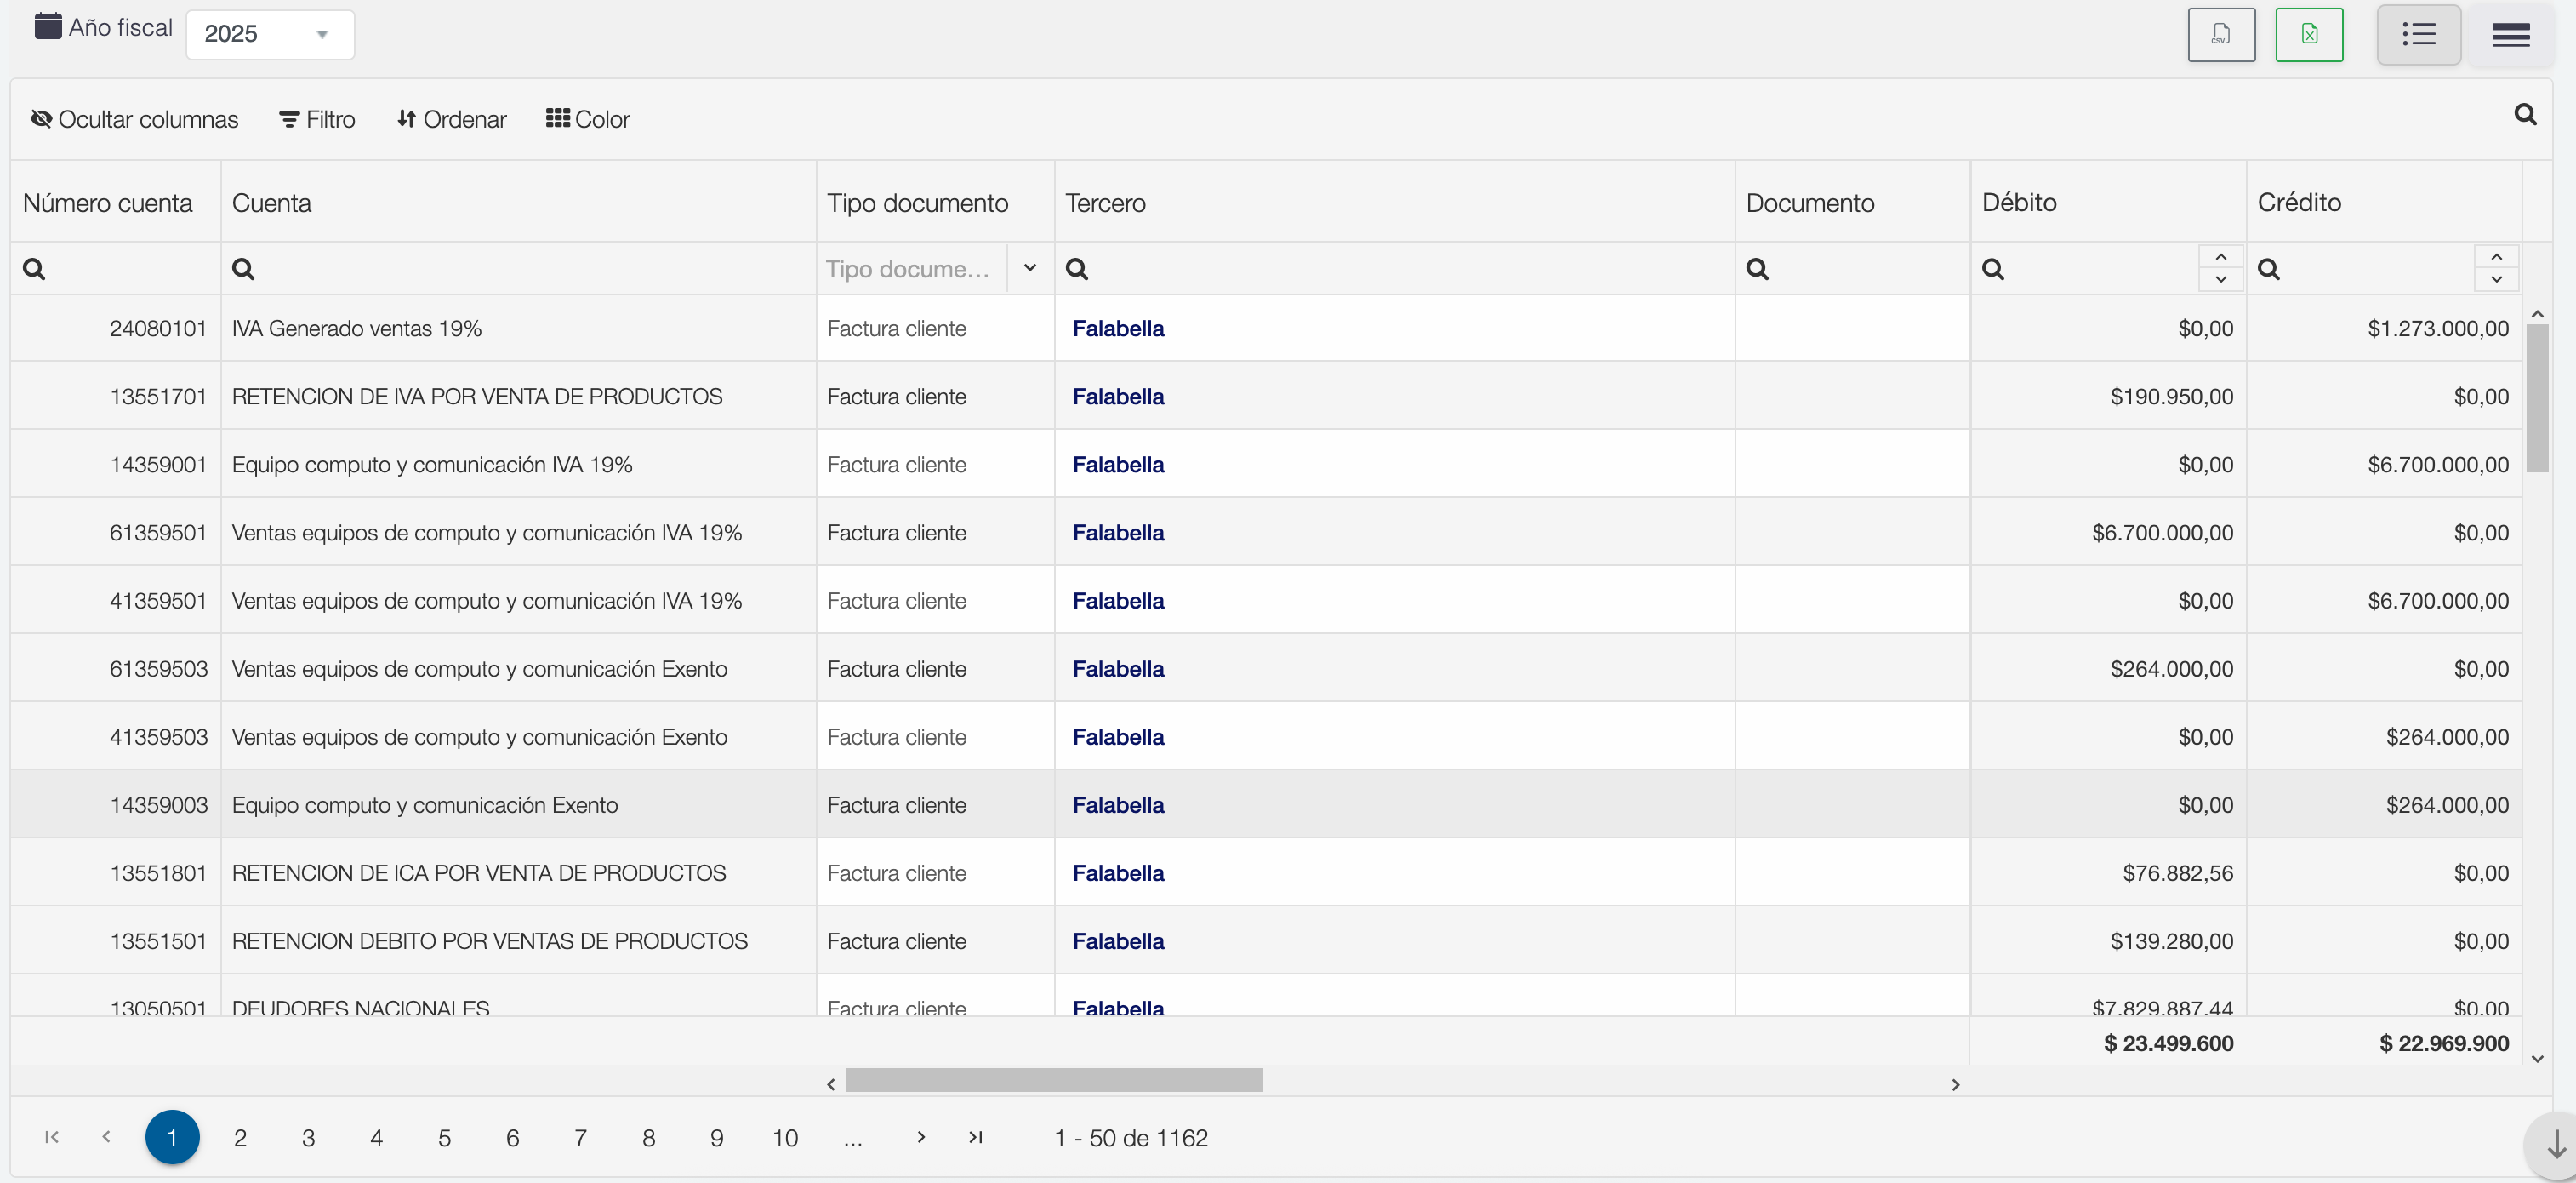This screenshot has width=2576, height=1183.
Task: Open Falabella link in account 14359001 row
Action: tap(1118, 464)
